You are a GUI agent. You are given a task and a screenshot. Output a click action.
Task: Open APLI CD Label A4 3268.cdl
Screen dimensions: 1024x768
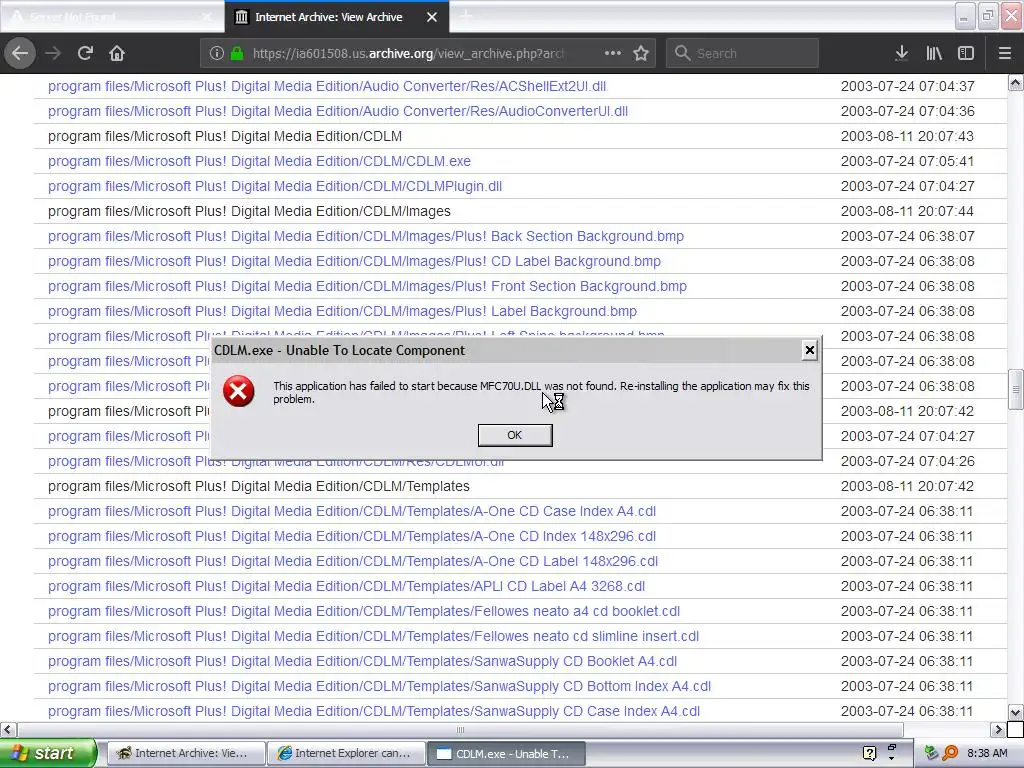pyautogui.click(x=346, y=586)
